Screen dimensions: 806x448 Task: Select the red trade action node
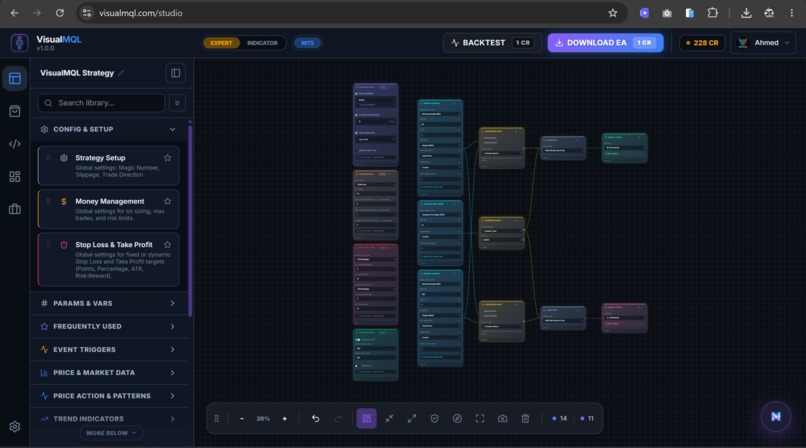pos(625,318)
